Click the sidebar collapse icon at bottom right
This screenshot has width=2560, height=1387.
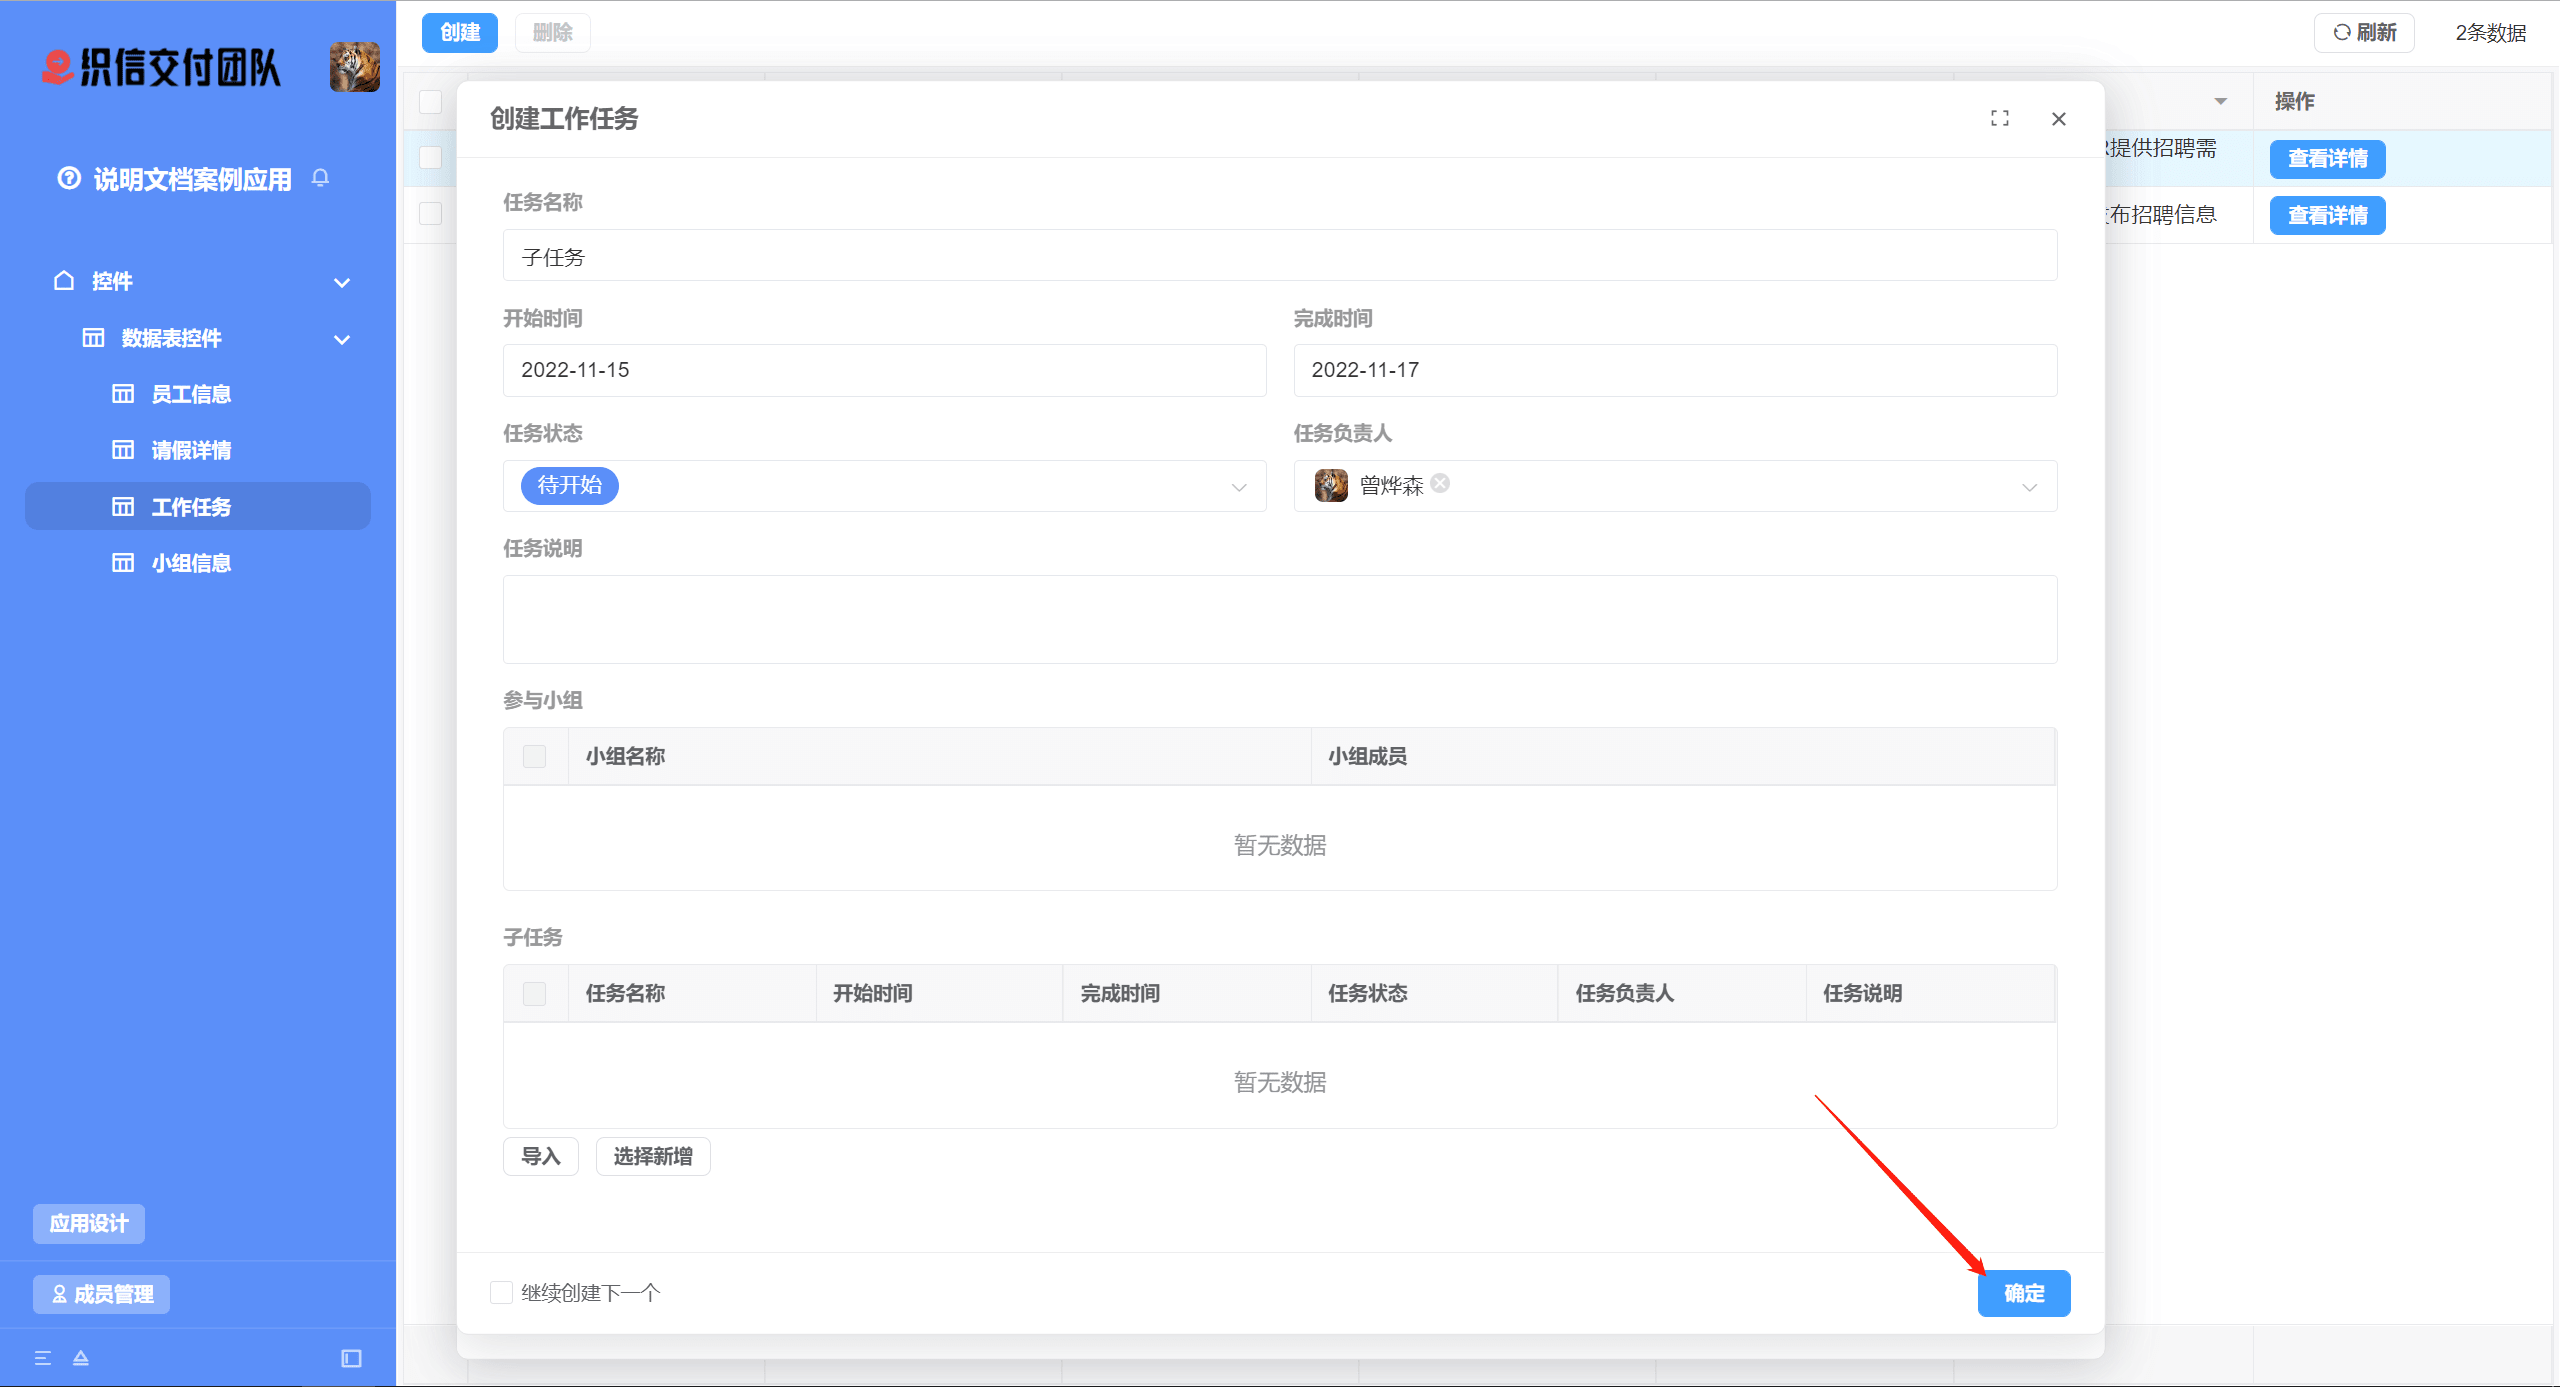(351, 1358)
